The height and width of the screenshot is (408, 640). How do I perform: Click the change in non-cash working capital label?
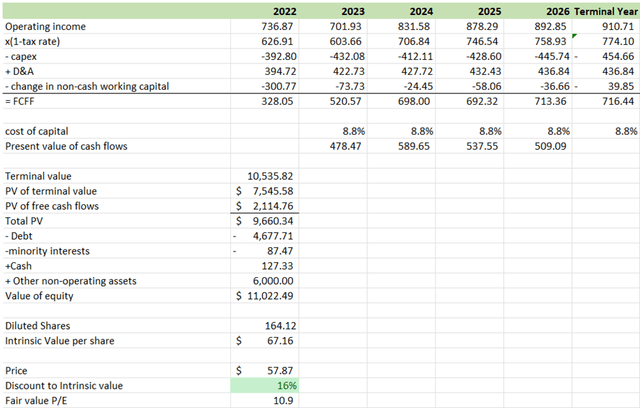click(x=87, y=86)
